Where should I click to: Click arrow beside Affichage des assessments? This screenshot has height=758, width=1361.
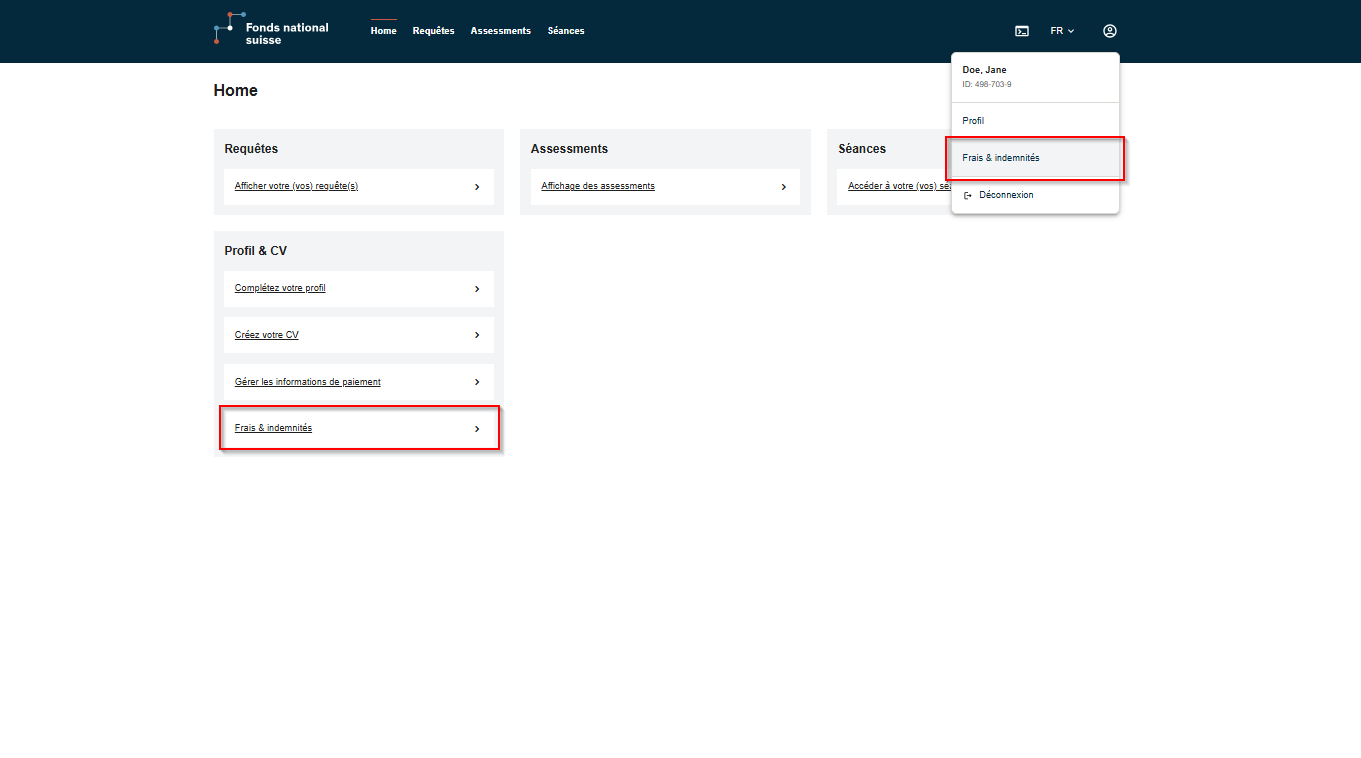(783, 187)
